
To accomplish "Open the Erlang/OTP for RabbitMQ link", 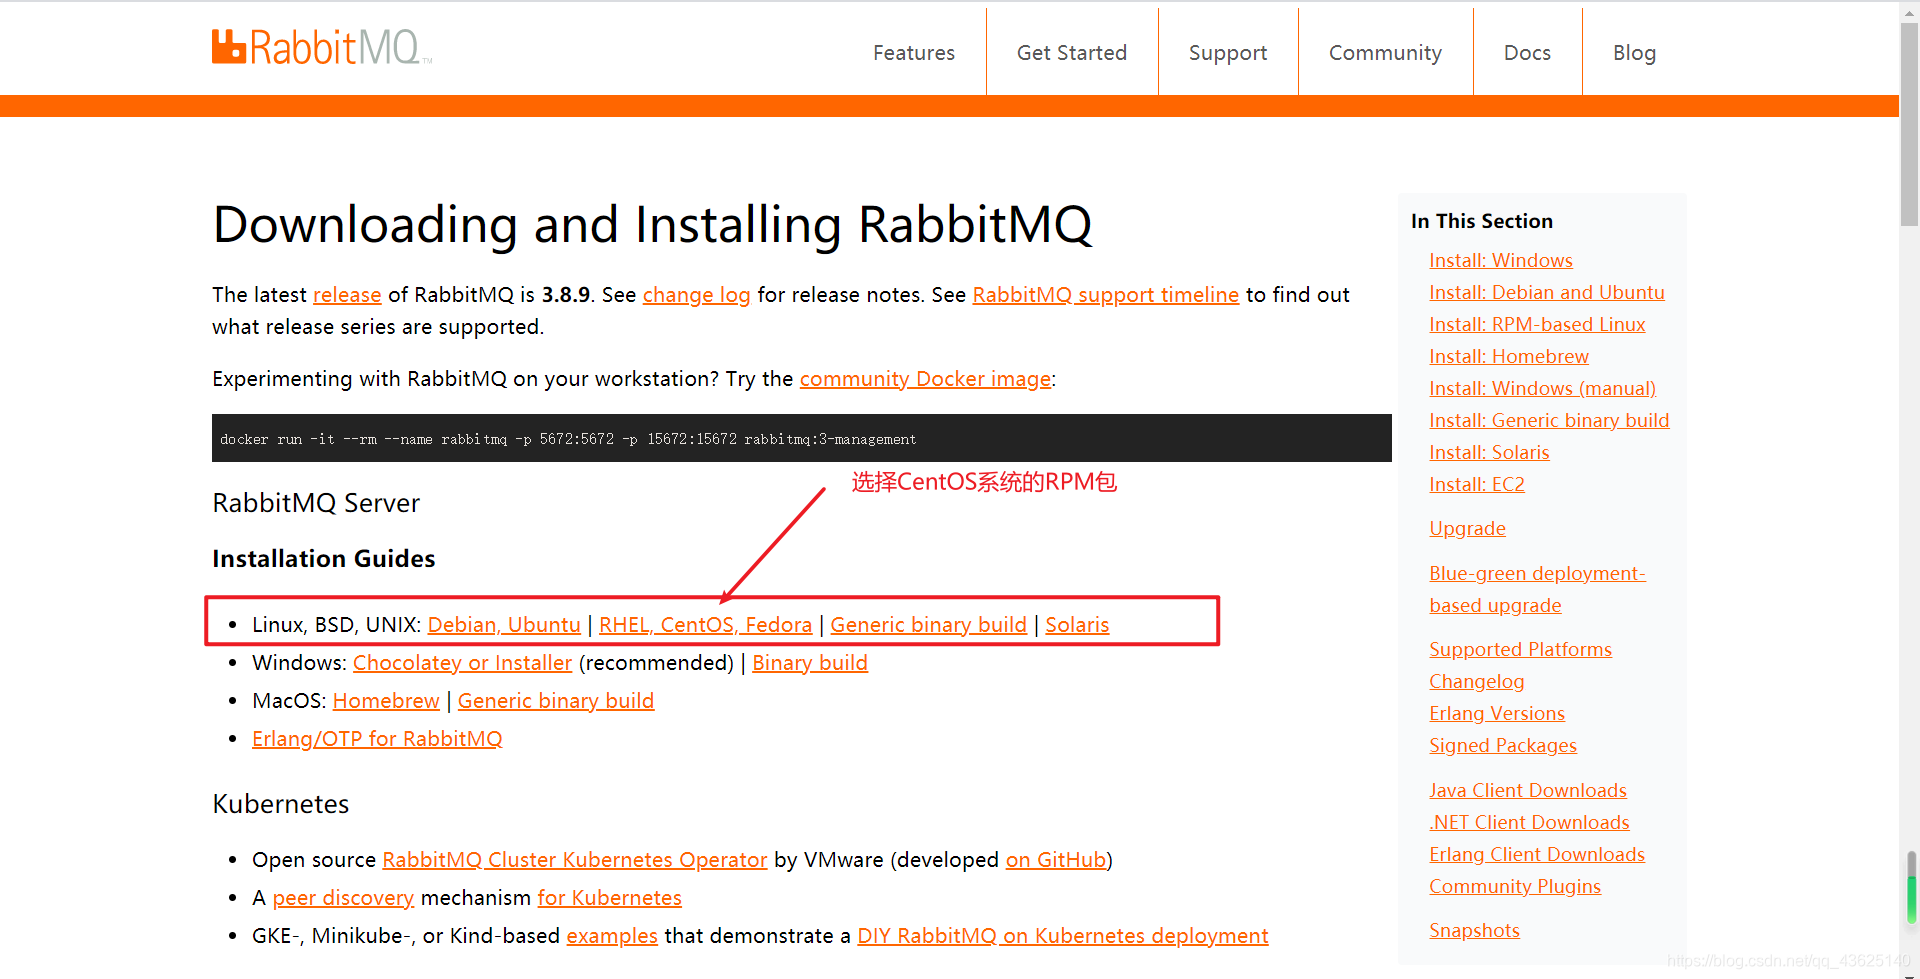I will click(x=377, y=739).
